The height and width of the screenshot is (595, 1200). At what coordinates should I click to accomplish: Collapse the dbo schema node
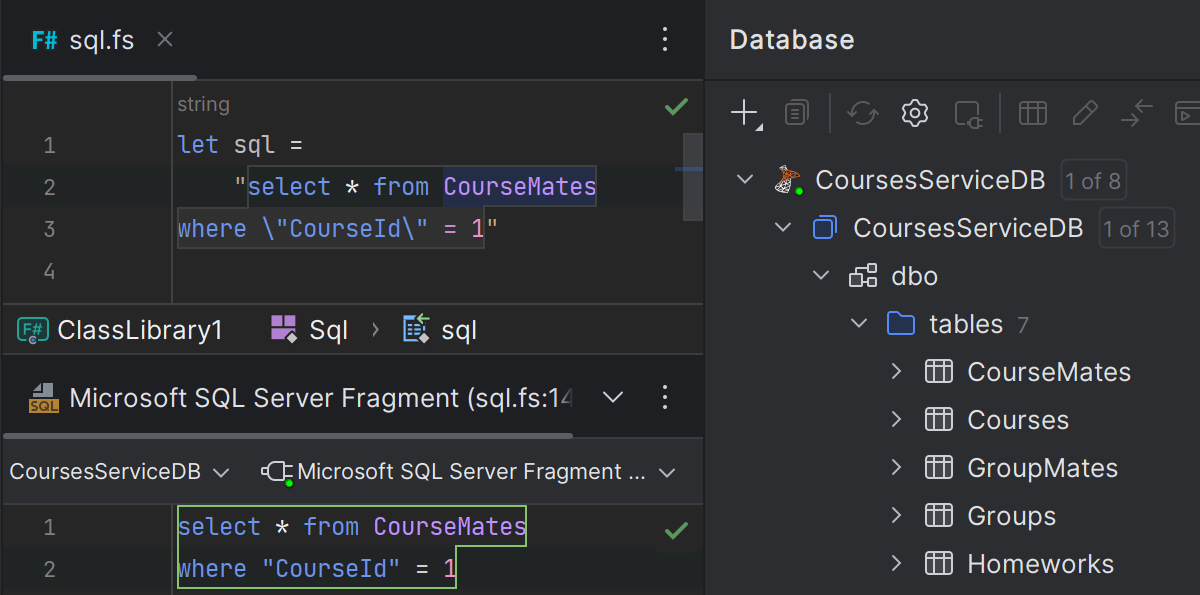pos(821,276)
